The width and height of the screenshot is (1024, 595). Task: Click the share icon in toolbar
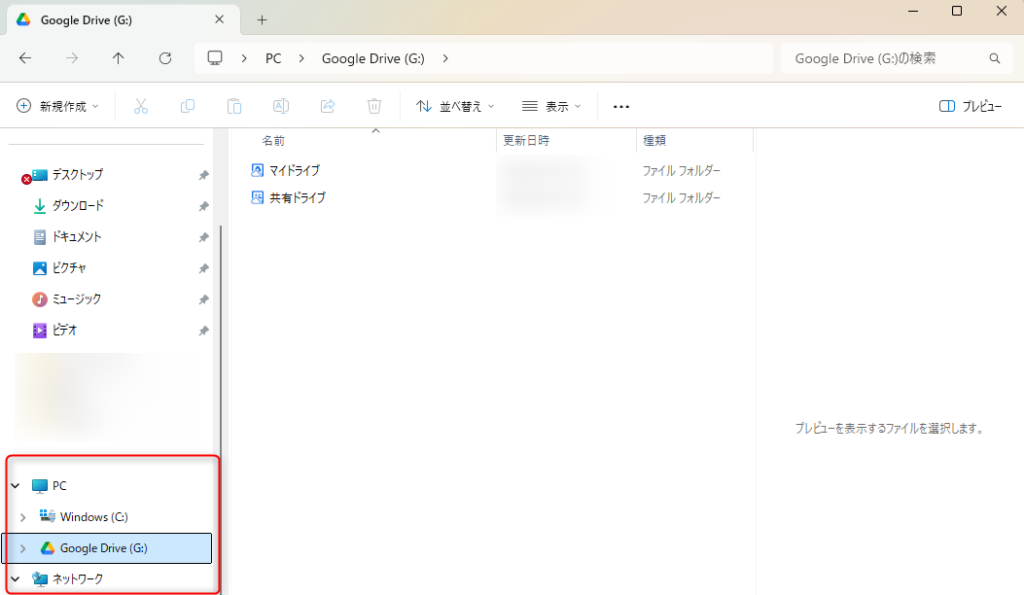[x=327, y=106]
